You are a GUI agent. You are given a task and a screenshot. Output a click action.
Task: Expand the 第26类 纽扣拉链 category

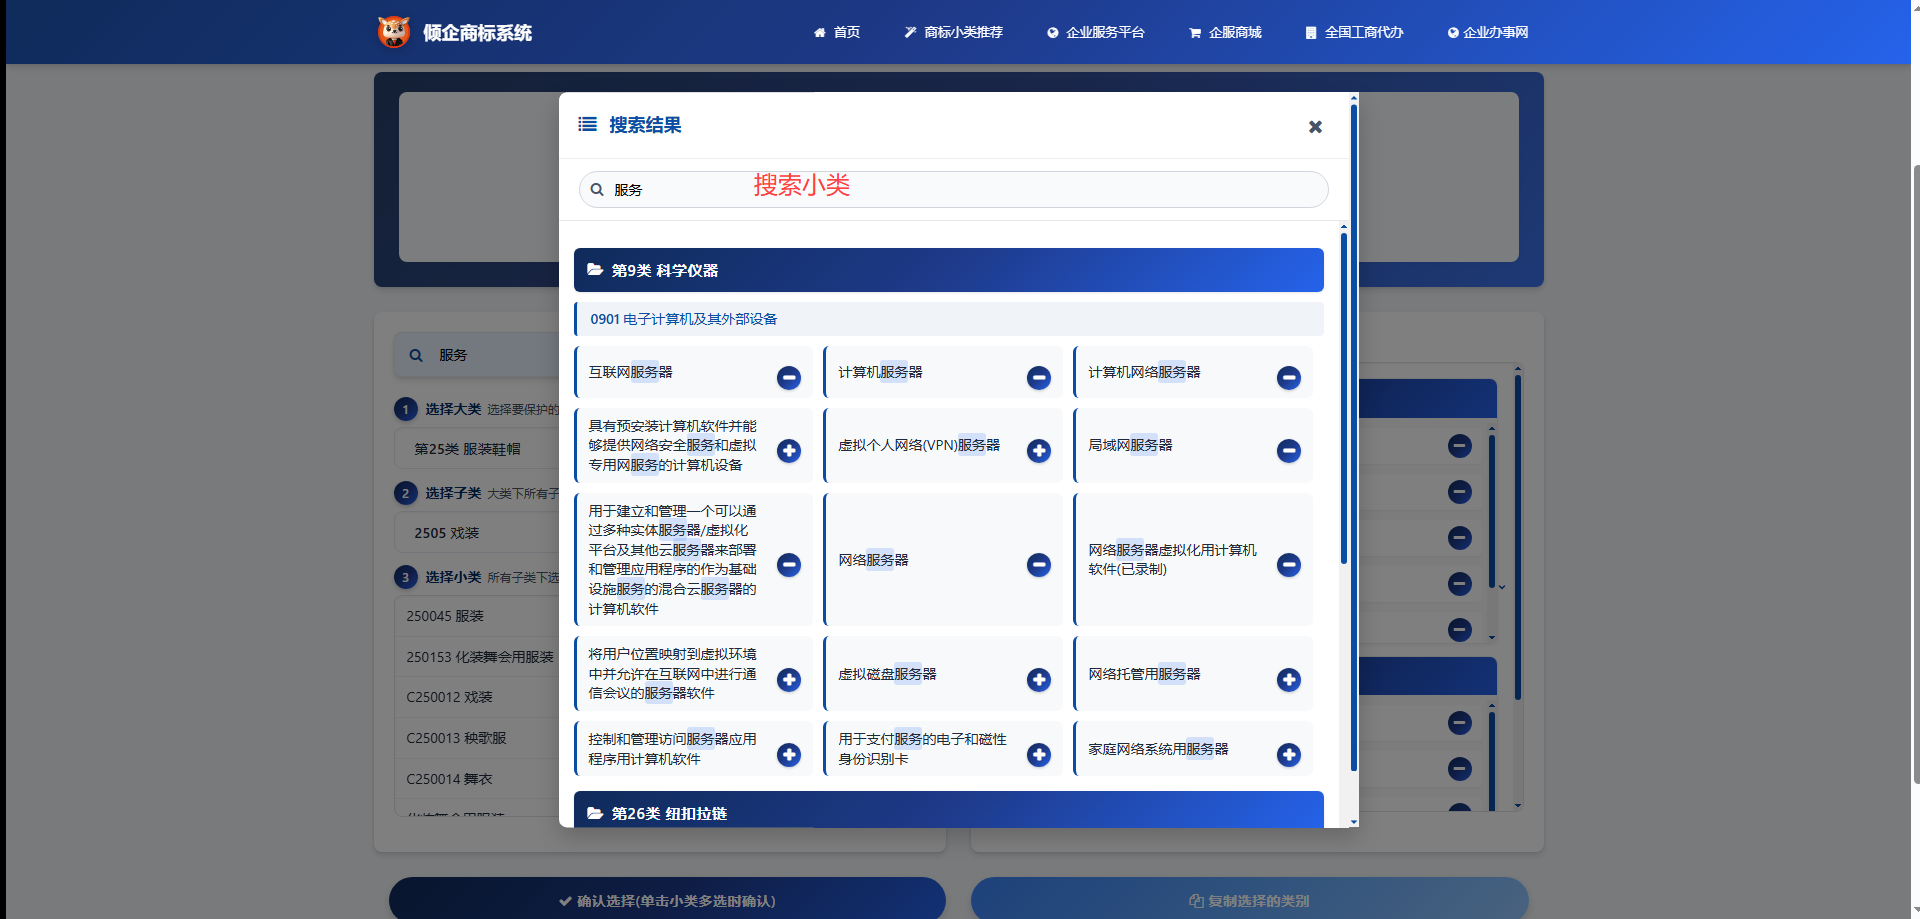[948, 812]
